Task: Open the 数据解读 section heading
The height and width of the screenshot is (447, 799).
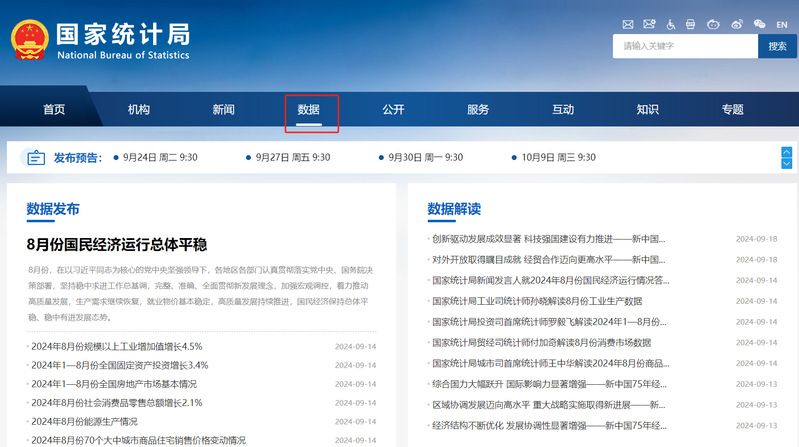Action: tap(454, 209)
